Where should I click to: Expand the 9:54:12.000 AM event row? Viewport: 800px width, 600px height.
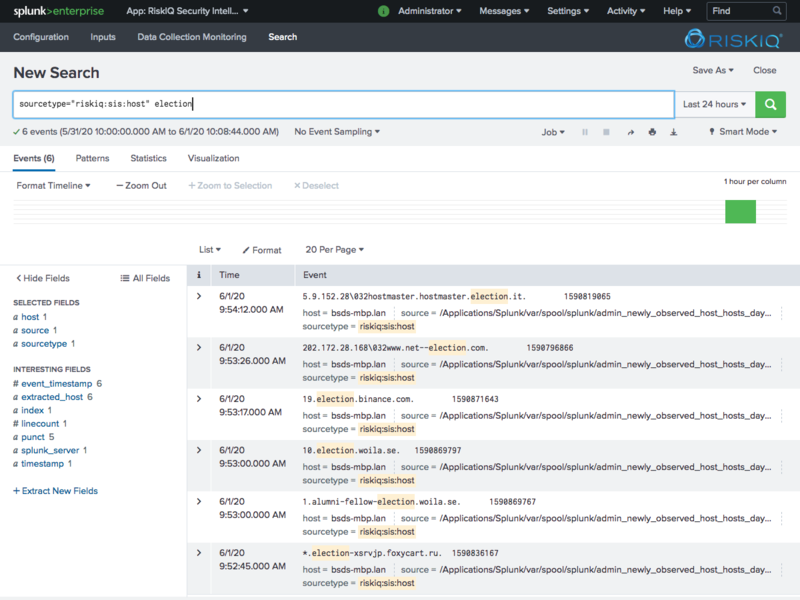coord(199,296)
